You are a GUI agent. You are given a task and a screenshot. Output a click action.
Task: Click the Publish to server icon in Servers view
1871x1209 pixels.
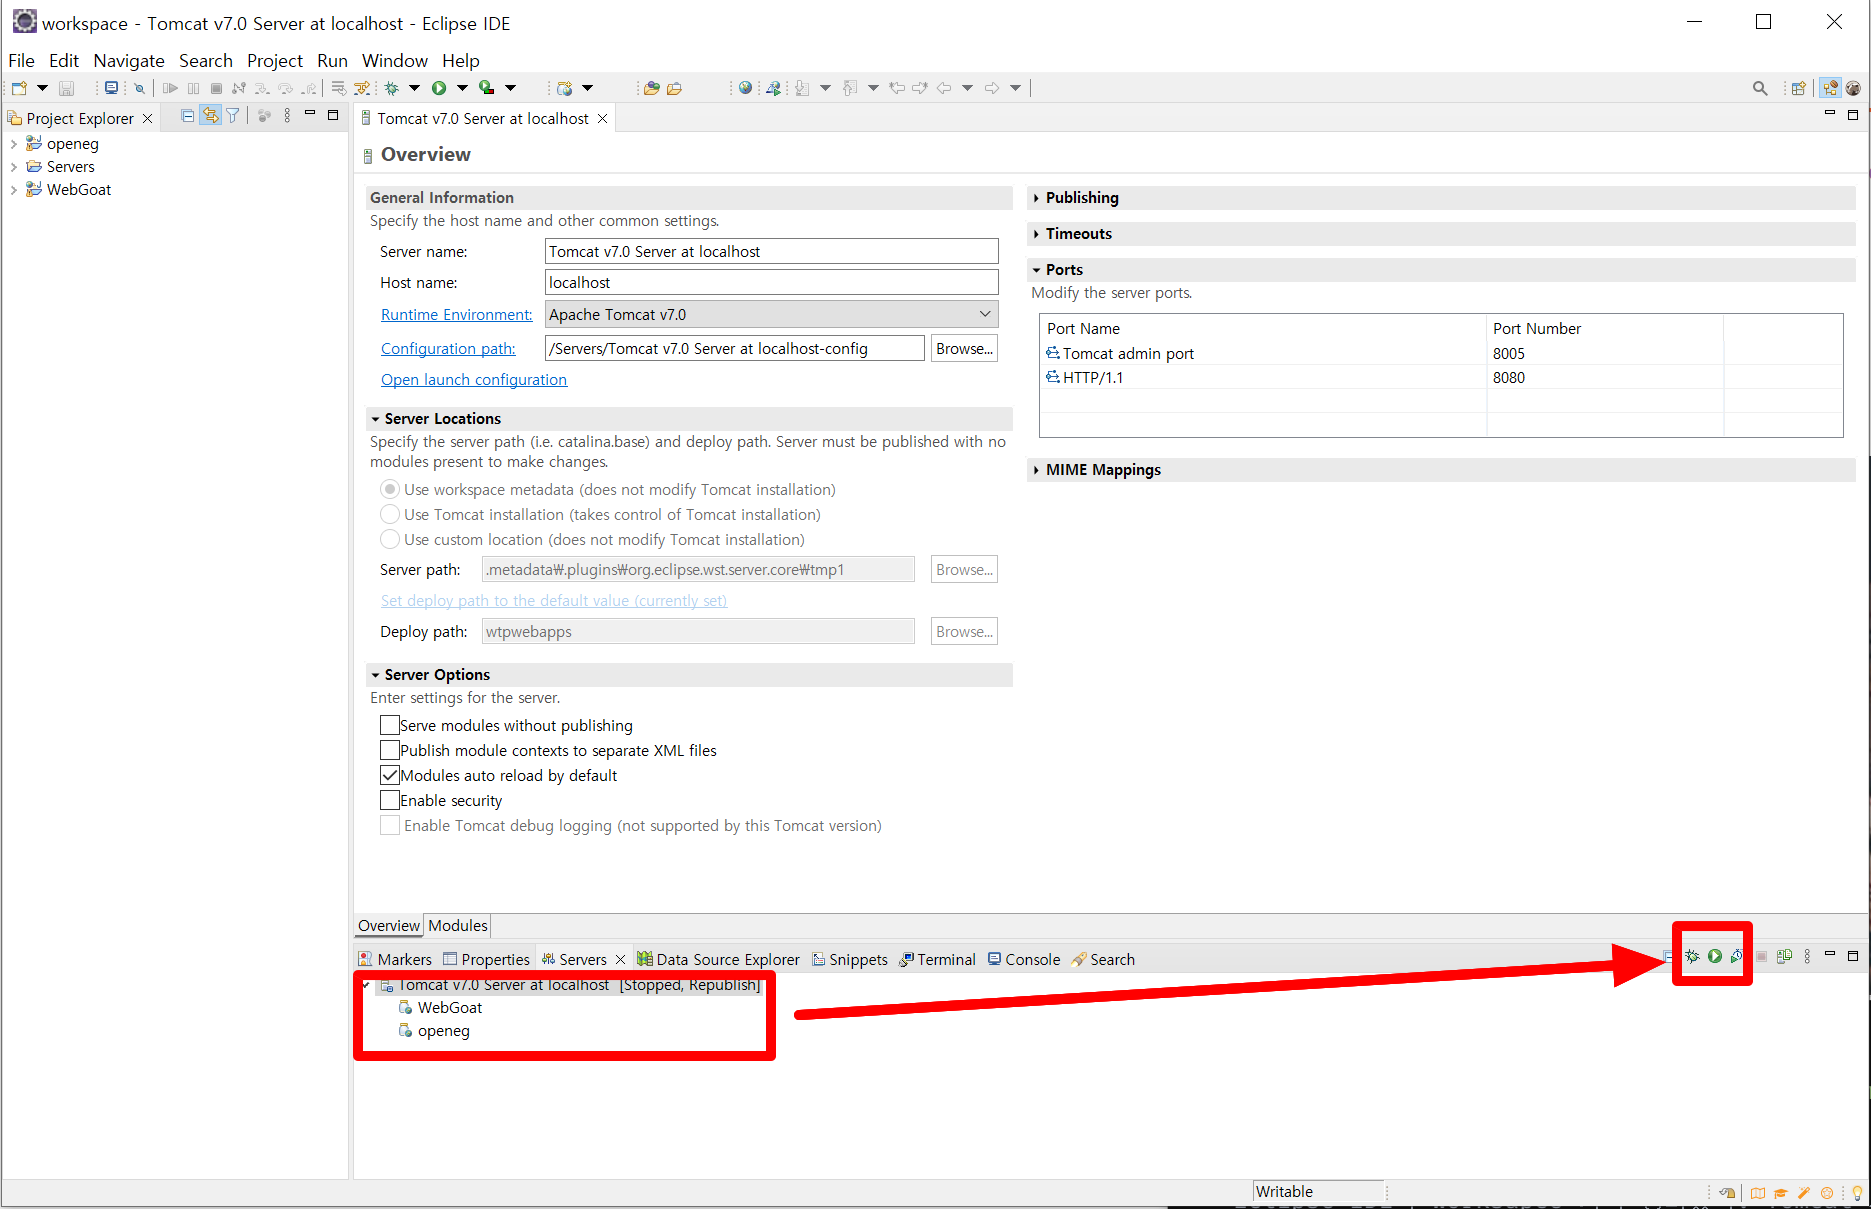(1784, 957)
